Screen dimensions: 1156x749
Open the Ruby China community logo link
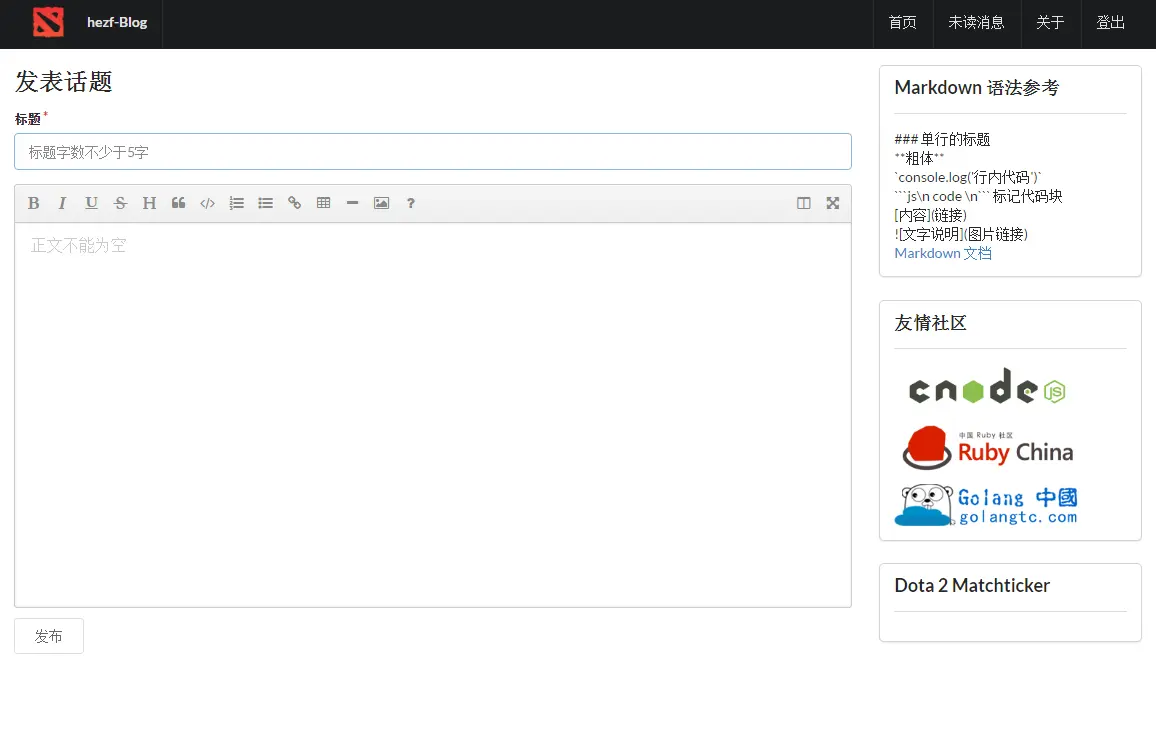[x=988, y=447]
